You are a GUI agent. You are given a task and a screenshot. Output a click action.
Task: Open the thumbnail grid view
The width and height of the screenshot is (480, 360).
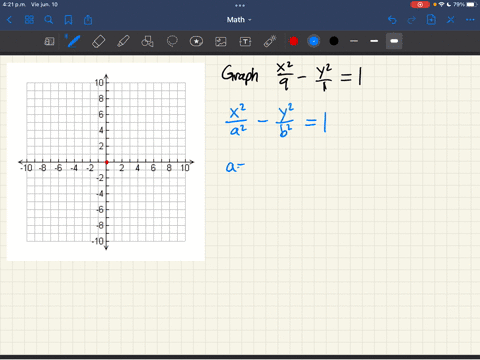tap(29, 20)
